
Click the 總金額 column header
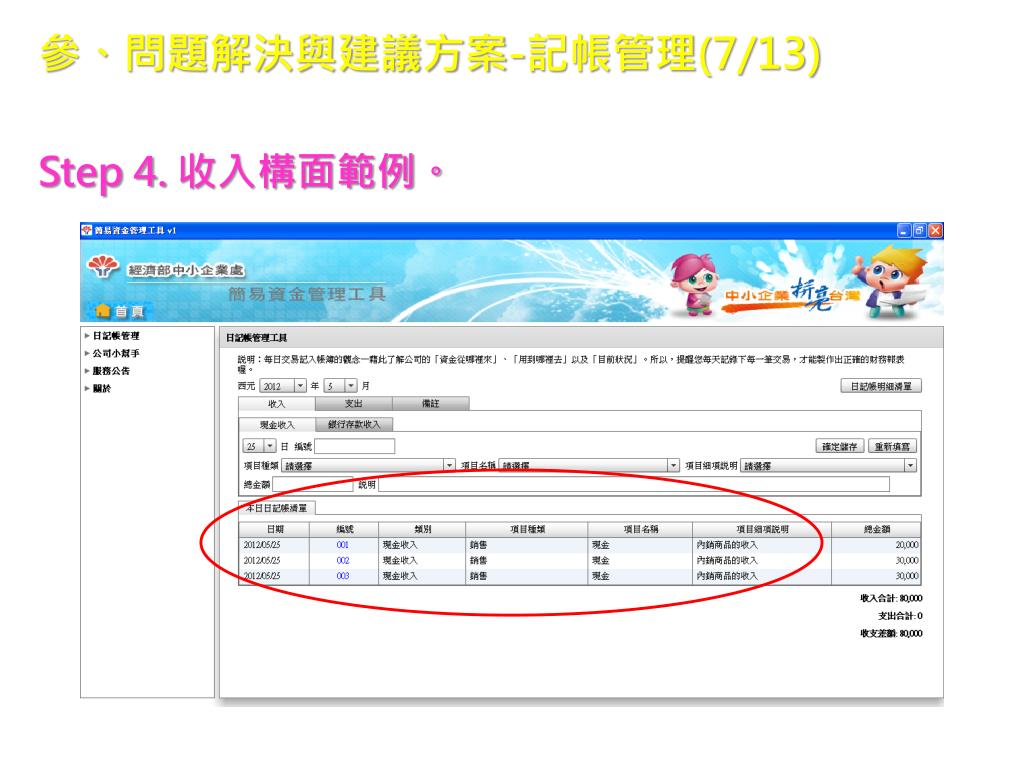coord(876,529)
